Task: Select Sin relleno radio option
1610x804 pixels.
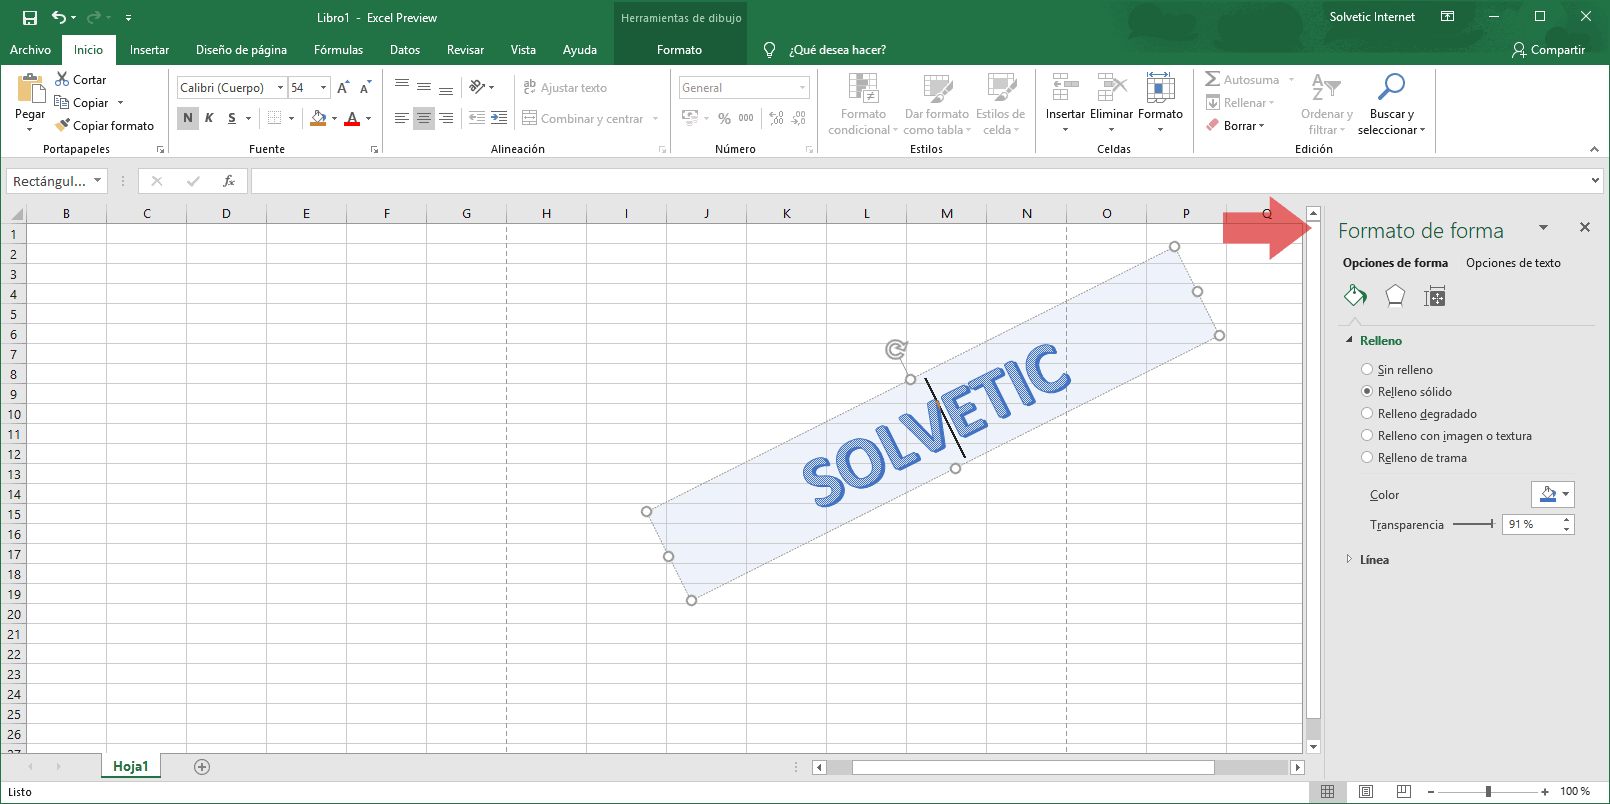Action: [x=1367, y=370]
